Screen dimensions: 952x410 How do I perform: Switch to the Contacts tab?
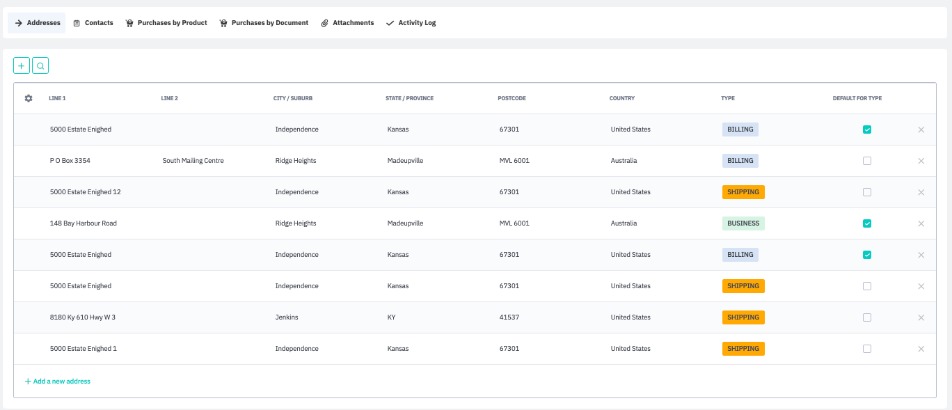click(x=93, y=22)
